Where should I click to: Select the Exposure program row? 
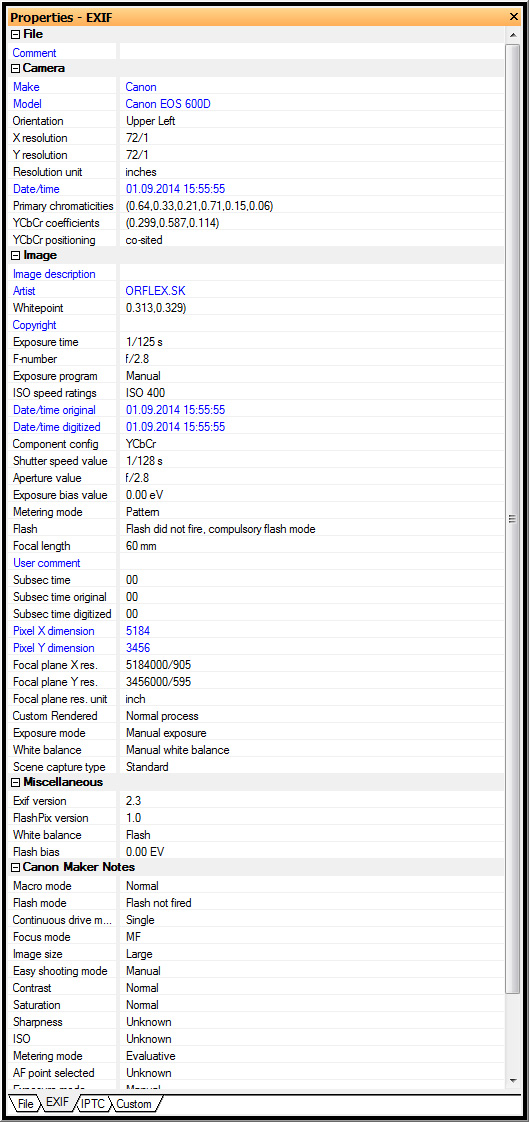click(256, 376)
